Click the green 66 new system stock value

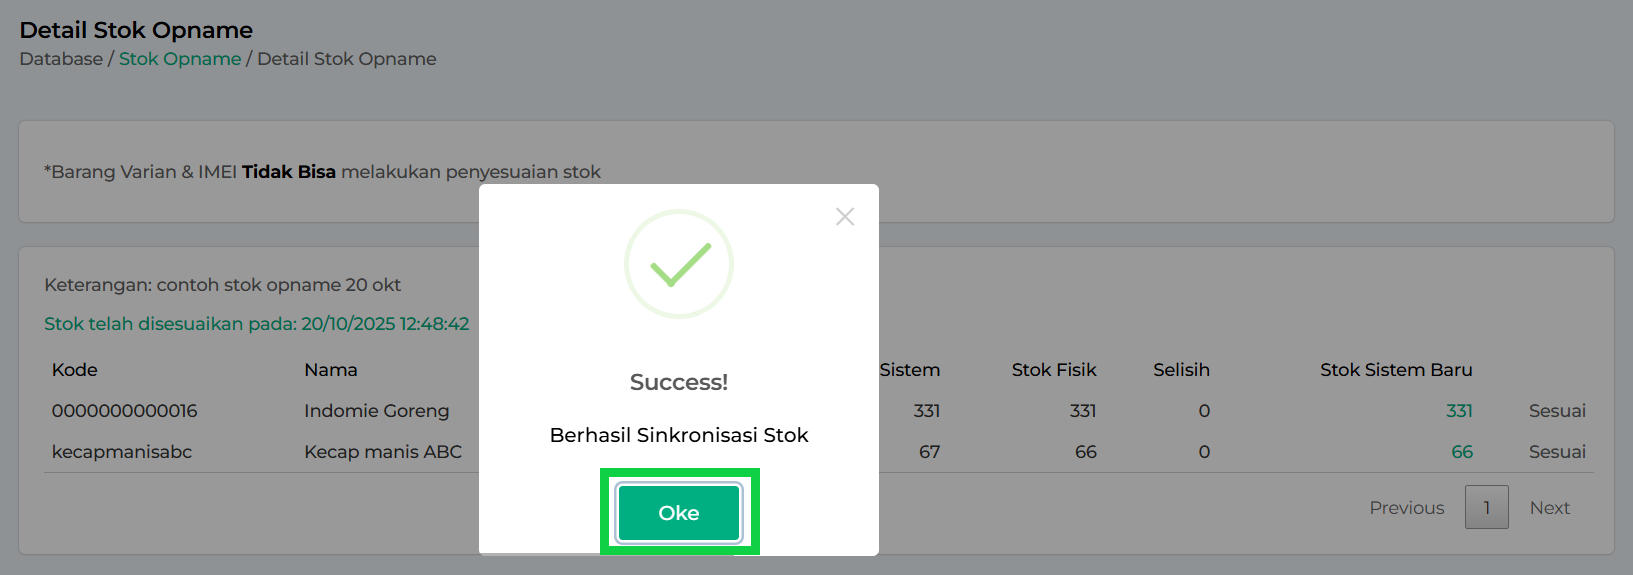tap(1462, 452)
